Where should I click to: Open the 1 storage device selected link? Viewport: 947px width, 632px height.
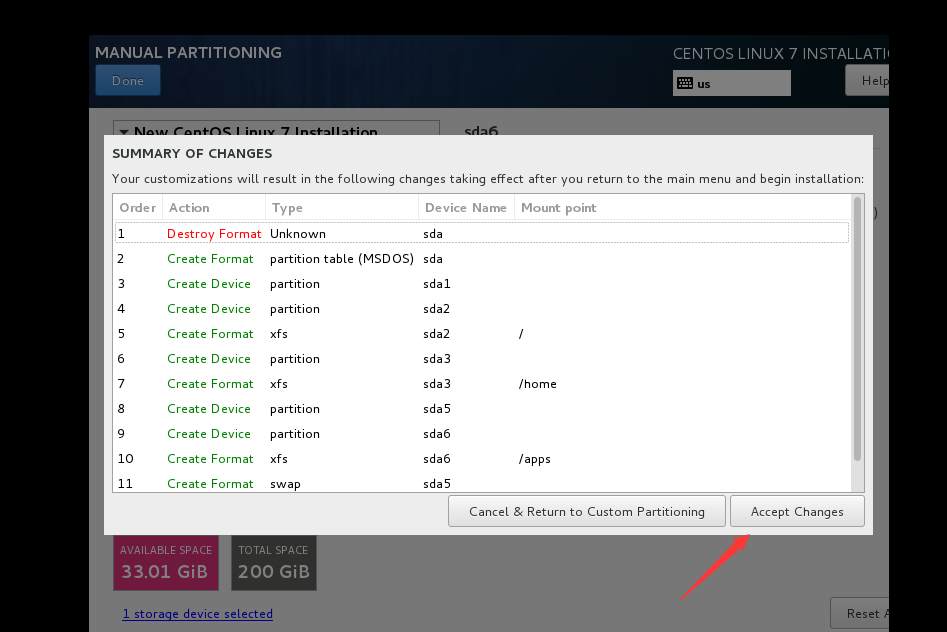(197, 614)
